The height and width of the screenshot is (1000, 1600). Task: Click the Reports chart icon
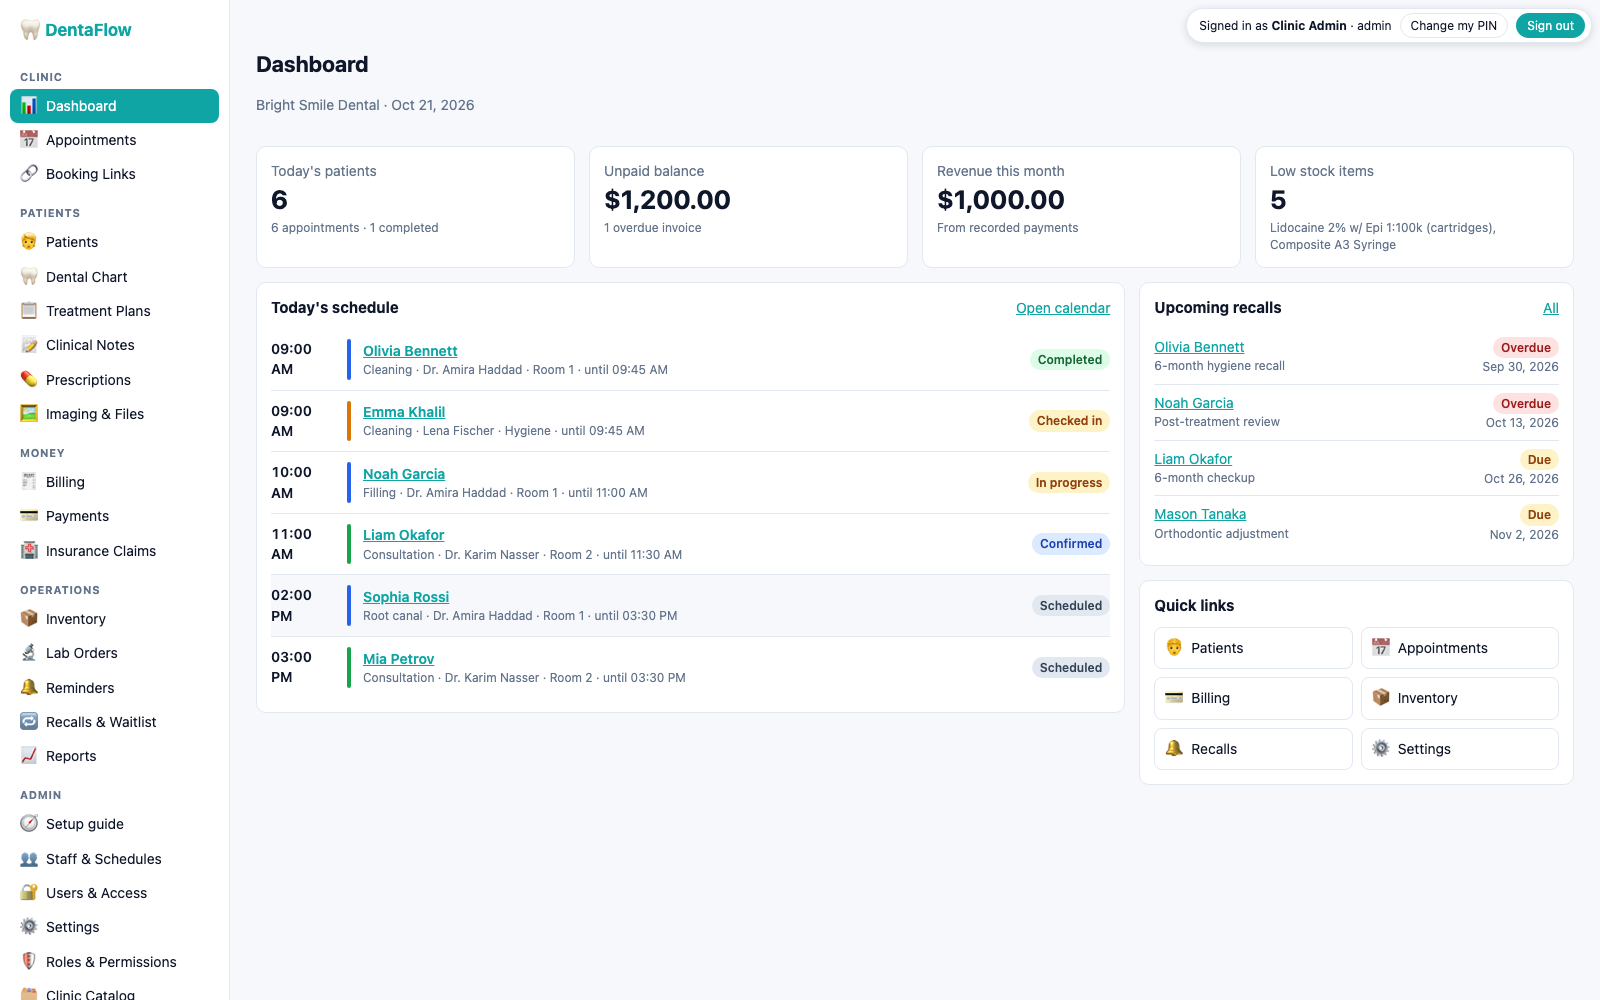pos(29,756)
